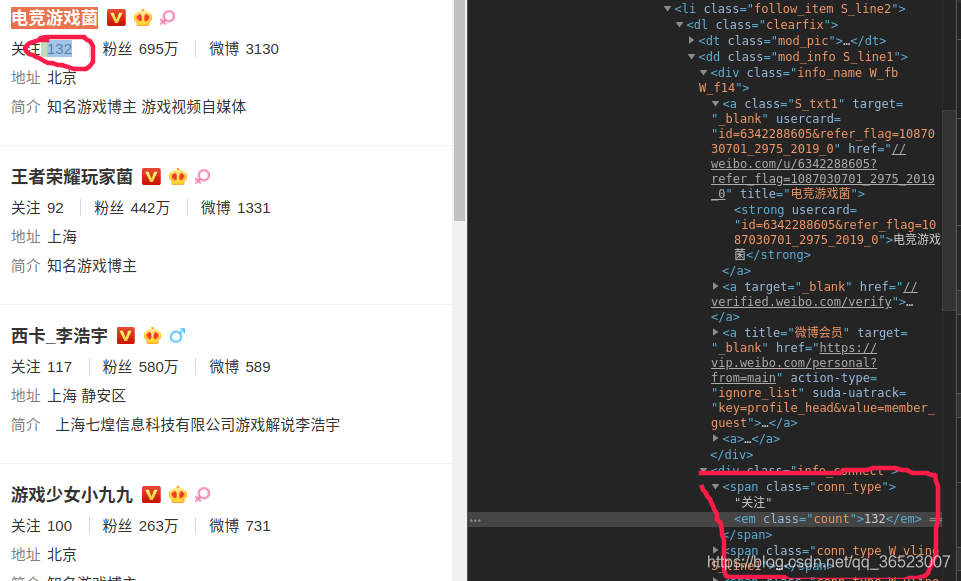Image resolution: width=961 pixels, height=581 pixels.
Task: Click the verified V badge beside 游戏少女小九九
Action: point(151,494)
